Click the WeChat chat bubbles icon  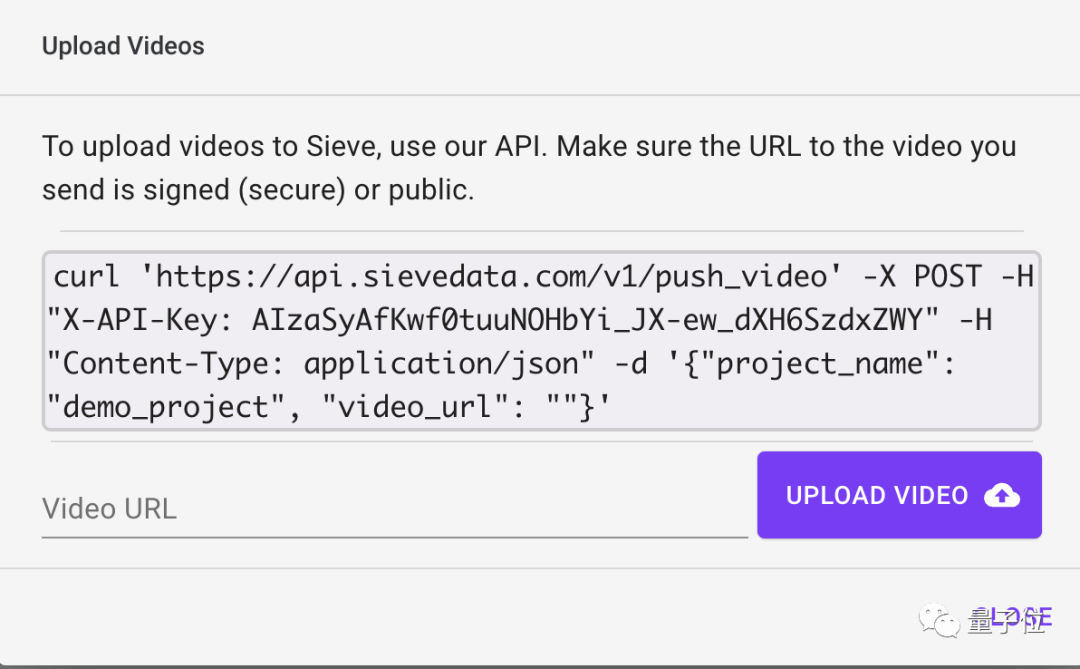[940, 622]
